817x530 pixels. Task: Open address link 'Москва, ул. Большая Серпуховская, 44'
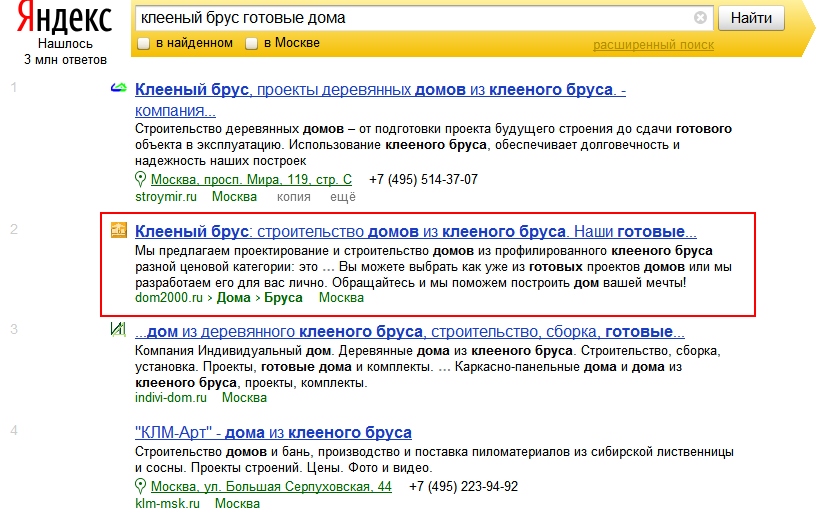(271, 487)
